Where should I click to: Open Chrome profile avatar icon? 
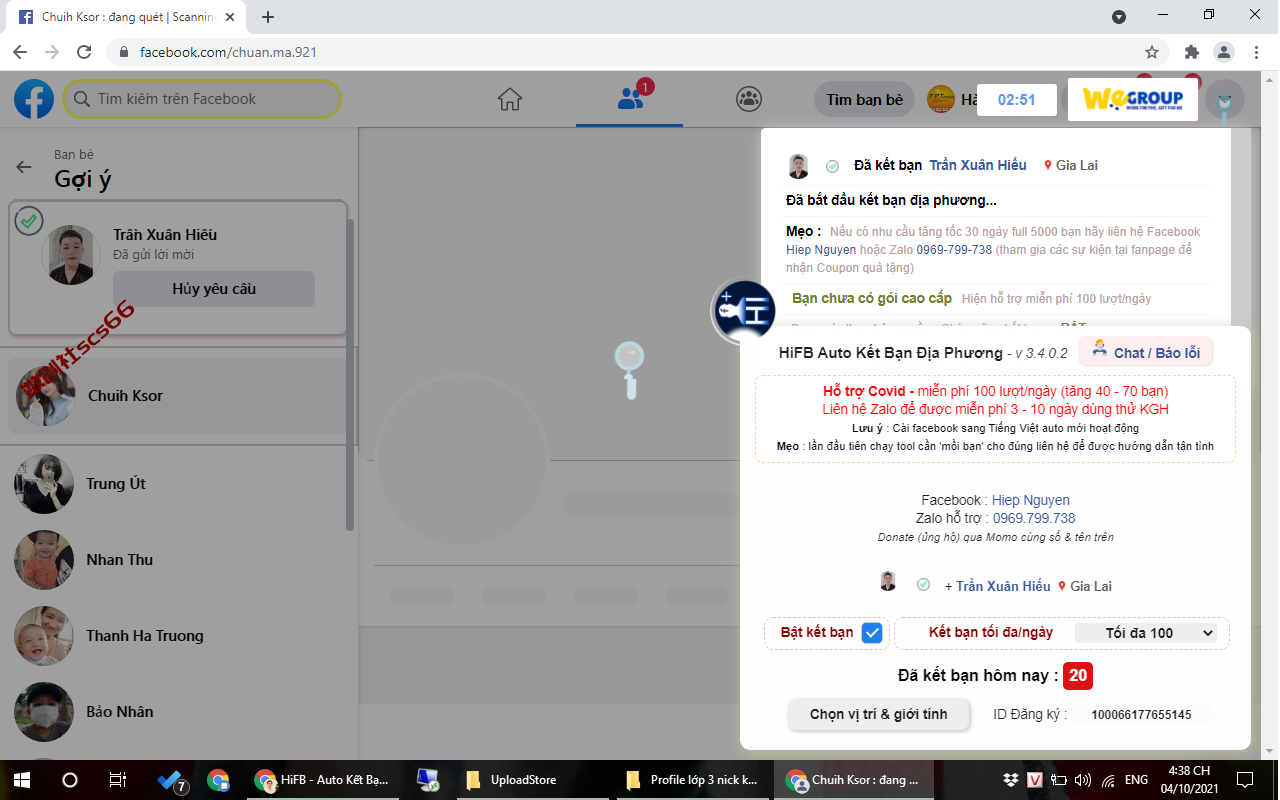(x=1224, y=52)
